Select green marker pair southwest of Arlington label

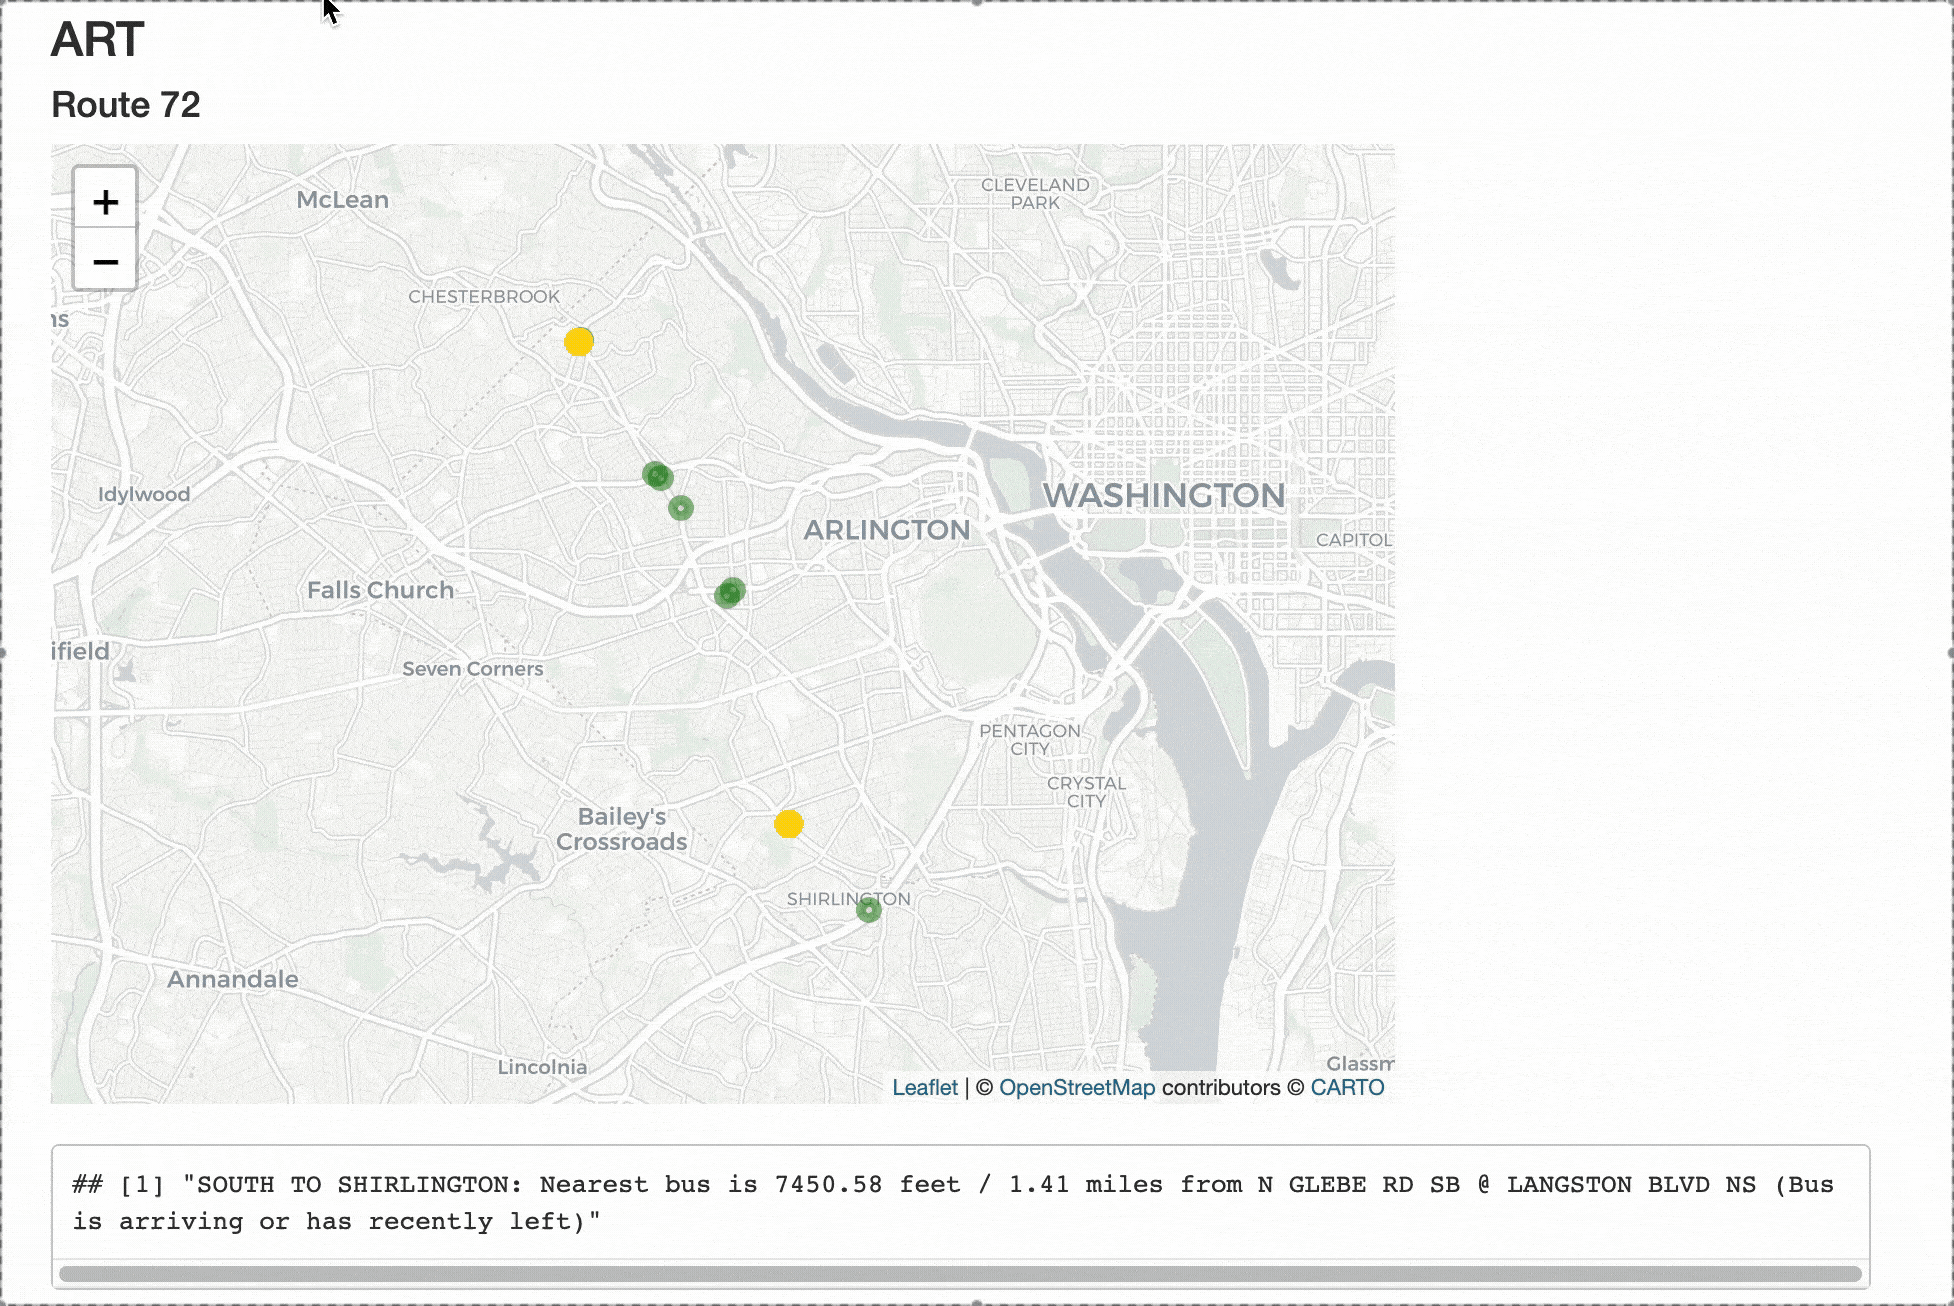pyautogui.click(x=730, y=593)
